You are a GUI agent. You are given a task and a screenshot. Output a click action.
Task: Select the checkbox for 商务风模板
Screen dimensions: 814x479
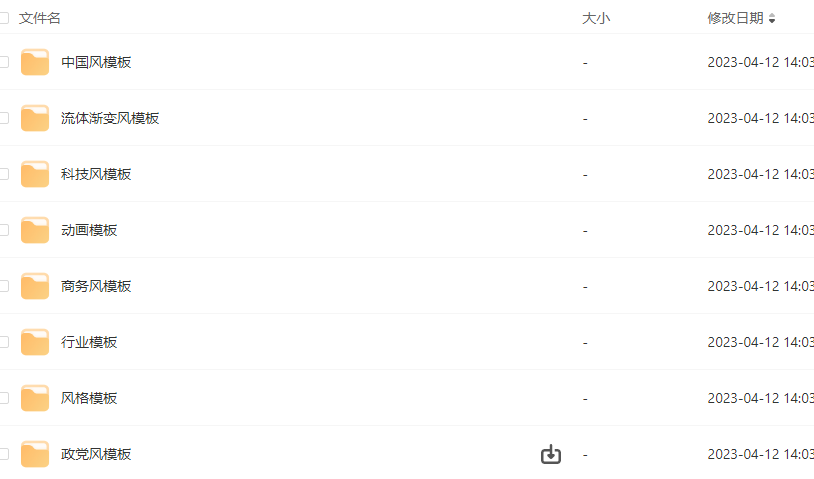[x=4, y=286]
